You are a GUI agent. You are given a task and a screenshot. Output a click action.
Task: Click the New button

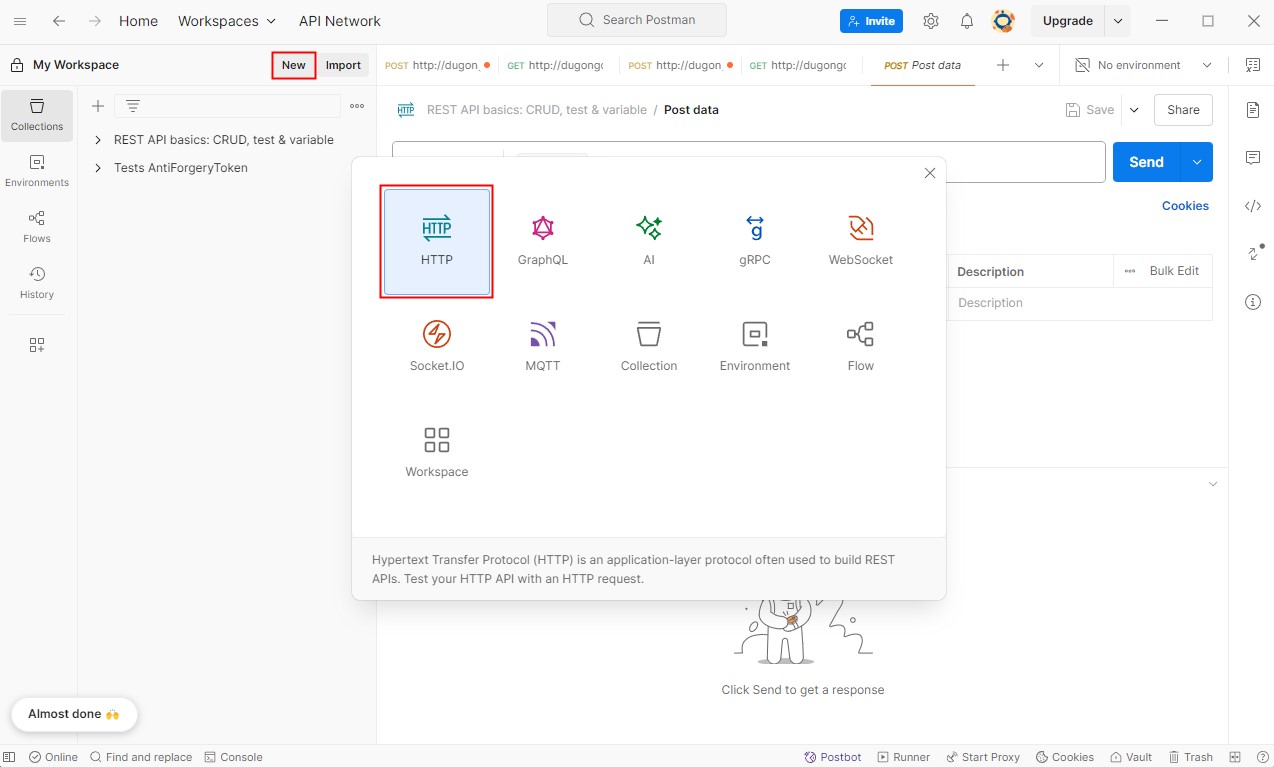294,65
